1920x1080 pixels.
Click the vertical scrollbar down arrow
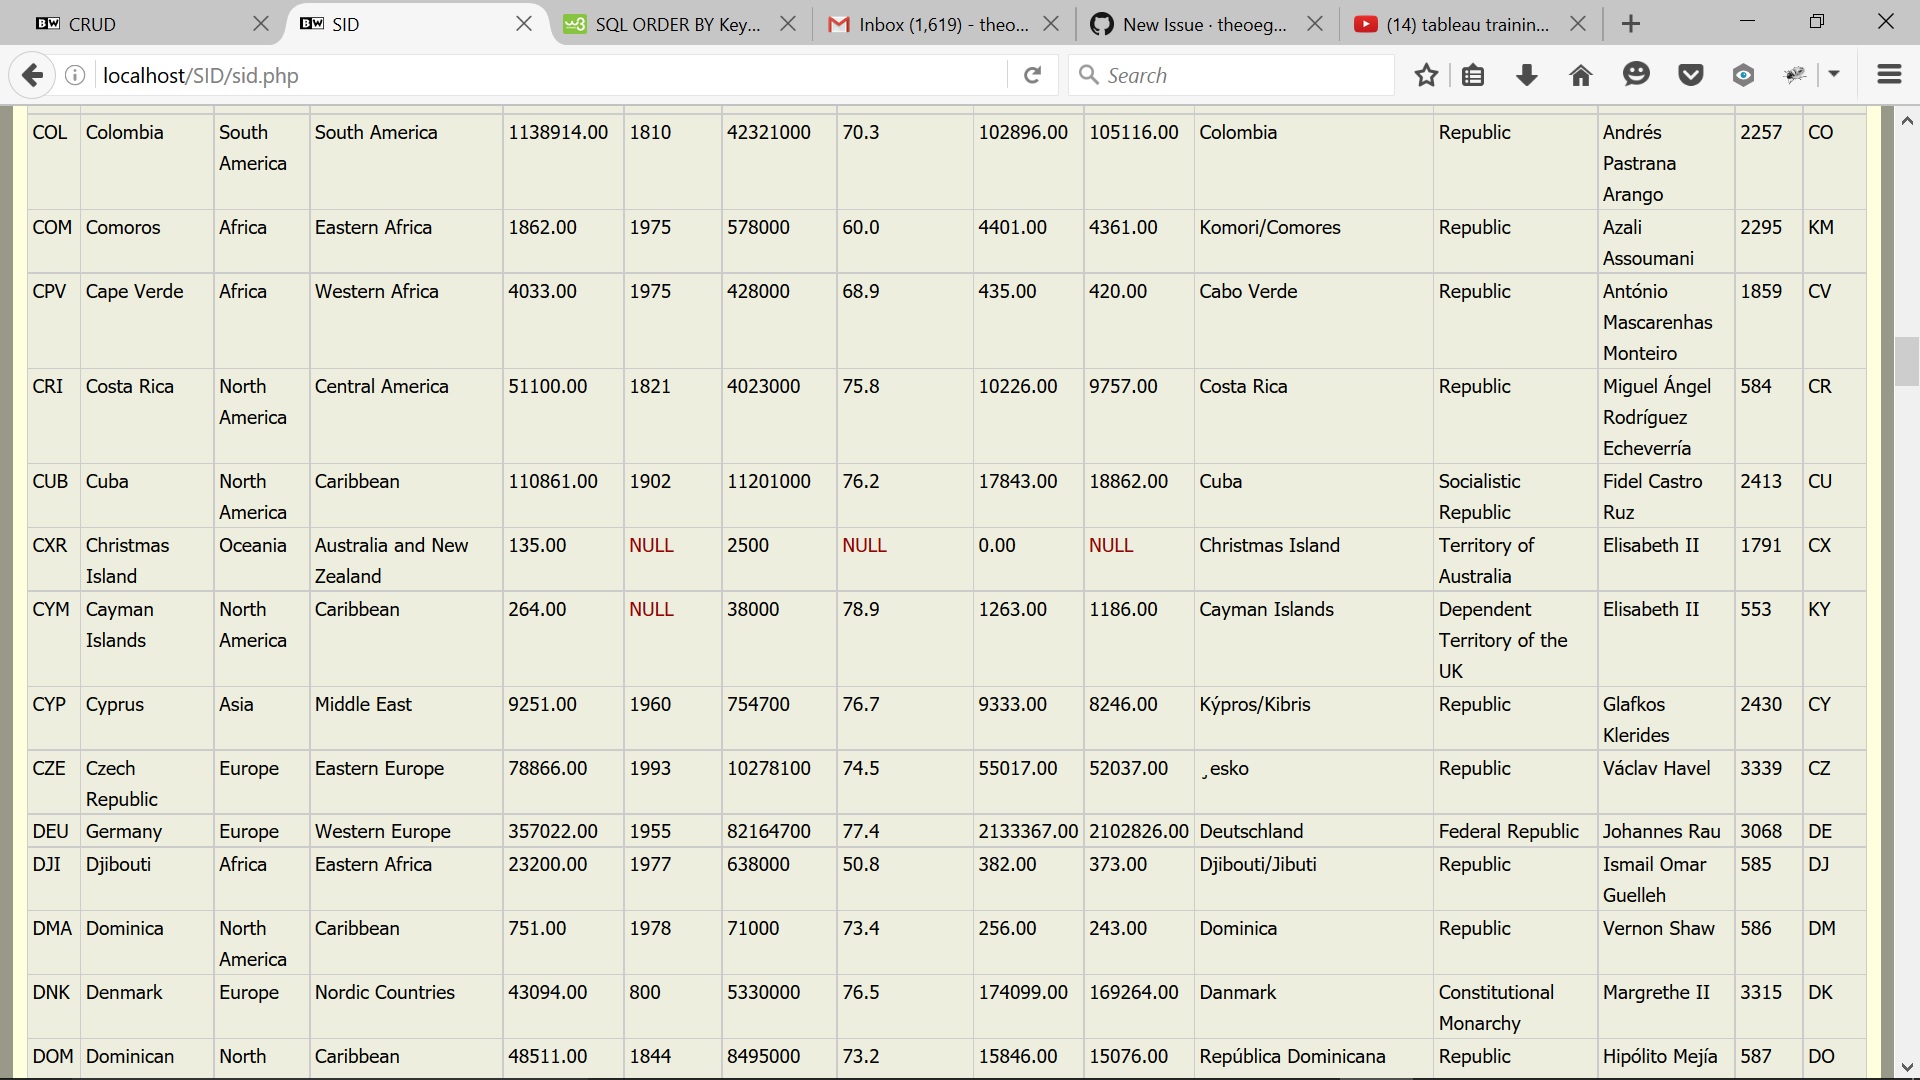1907,1067
